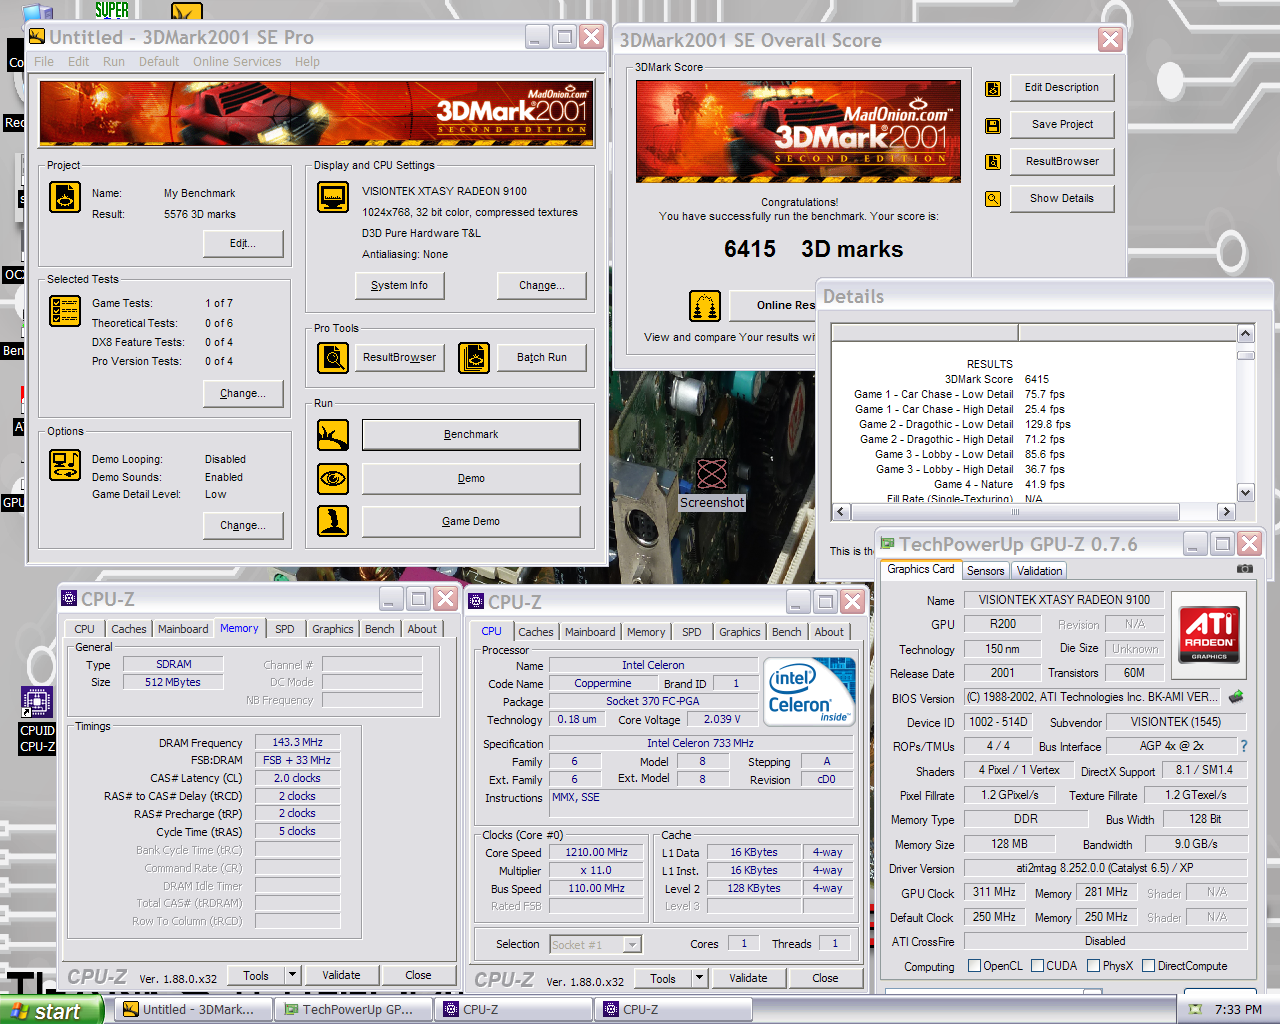This screenshot has width=1280, height=1024.
Task: Open Tools dropdown arrow in CPU tab CPU-Z window
Action: click(700, 978)
